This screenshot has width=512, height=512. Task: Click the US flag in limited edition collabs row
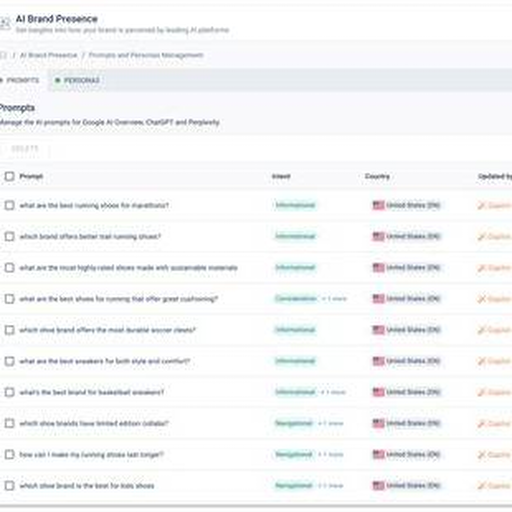tap(378, 423)
